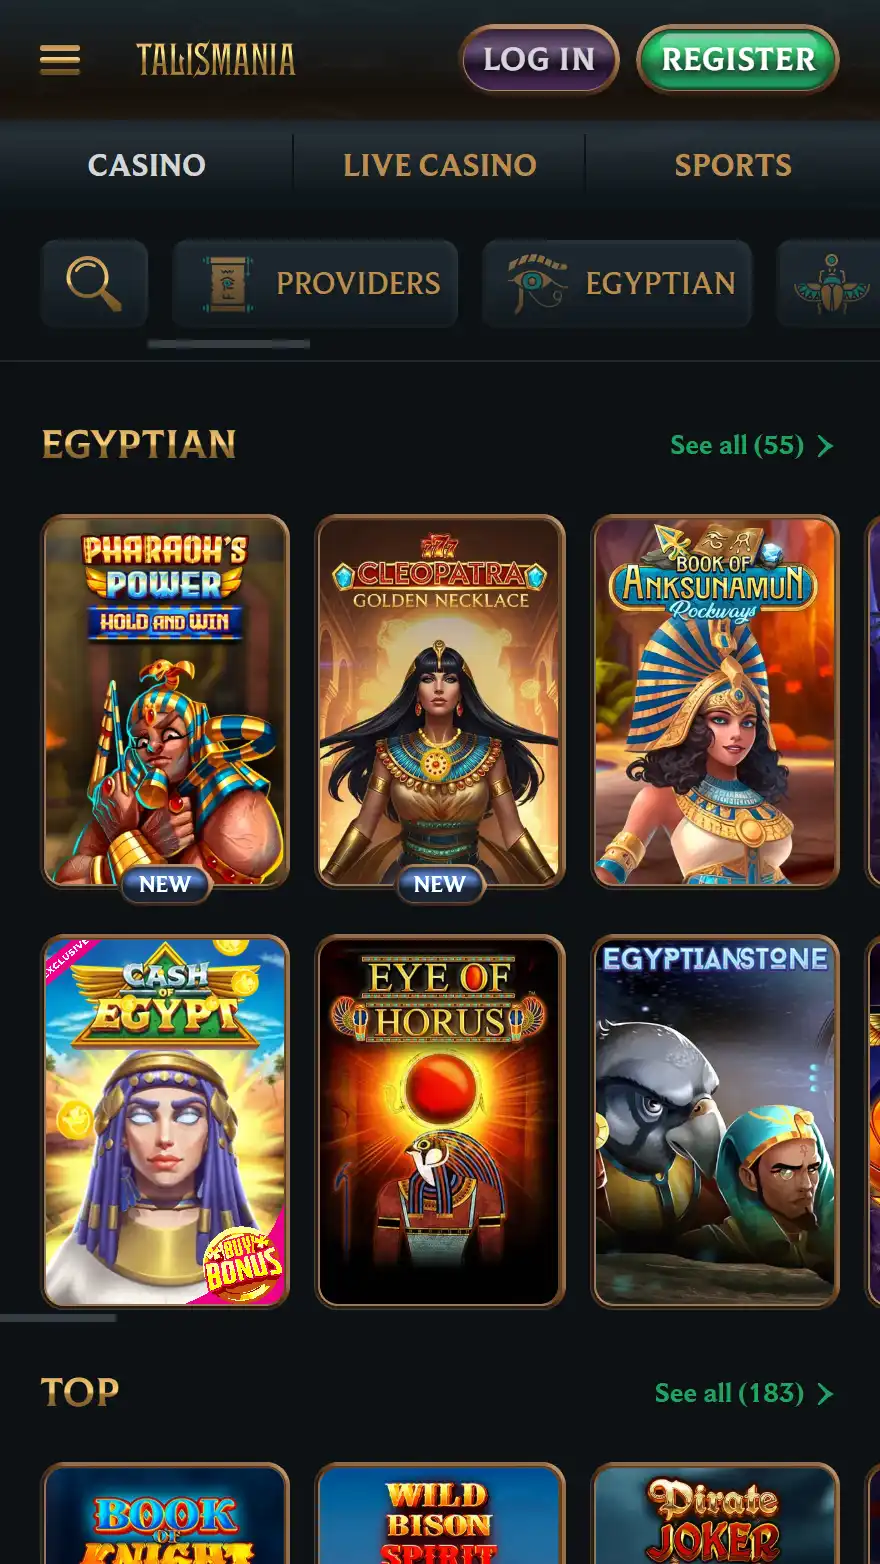
Task: Click the Eye of Horus Egyptian category icon
Action: point(537,283)
